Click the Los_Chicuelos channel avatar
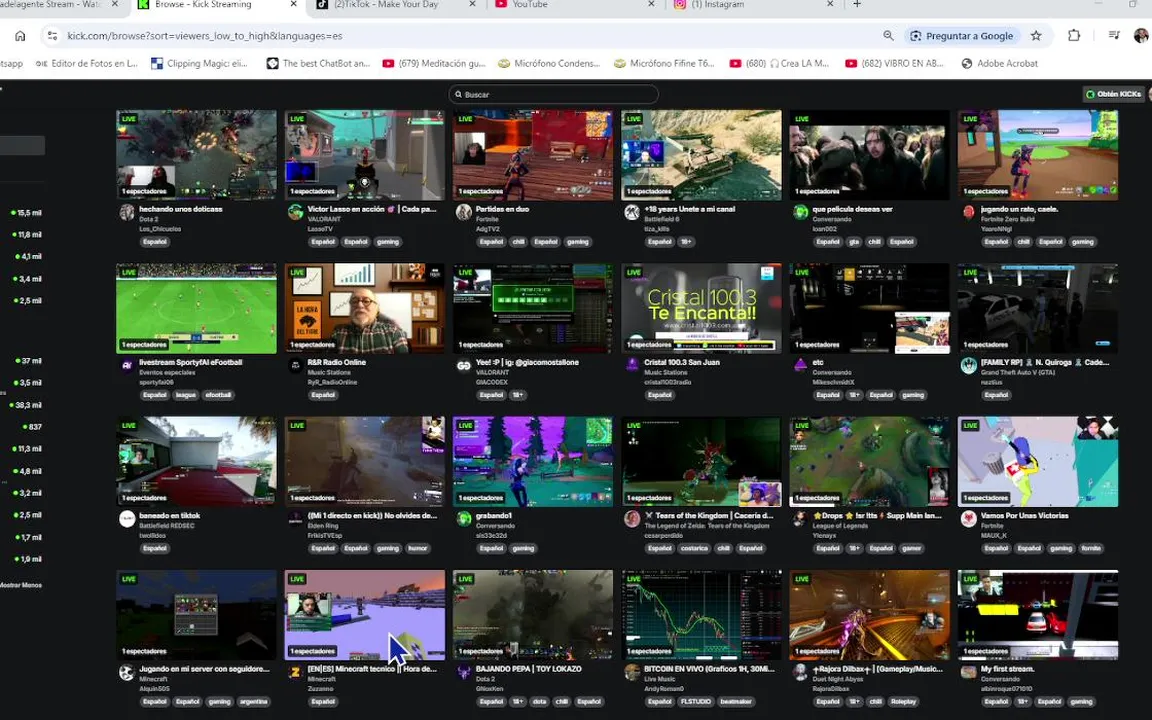Viewport: 1152px width, 720px height. click(127, 212)
